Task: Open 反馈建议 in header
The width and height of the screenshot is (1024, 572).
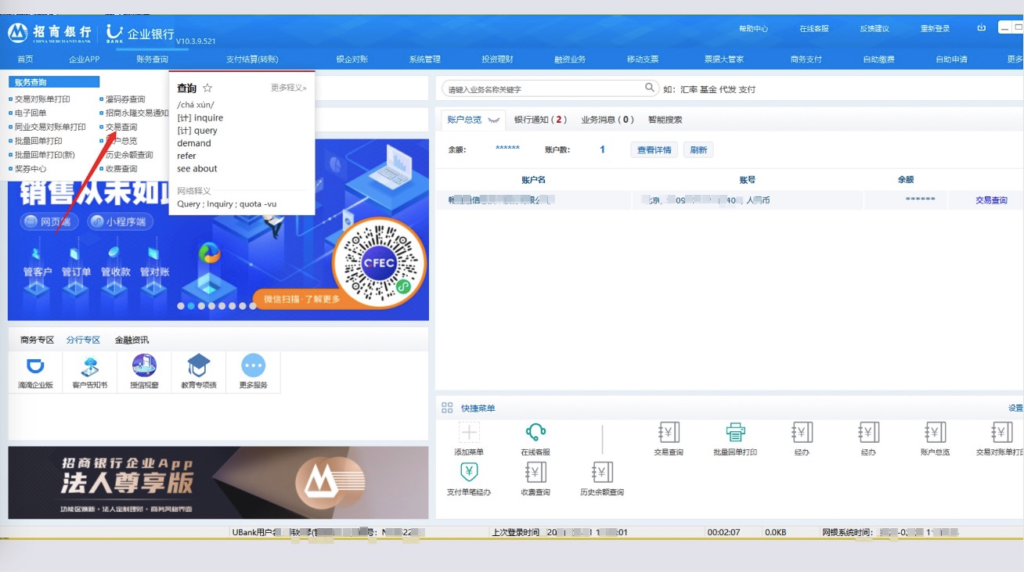Action: pyautogui.click(x=874, y=28)
